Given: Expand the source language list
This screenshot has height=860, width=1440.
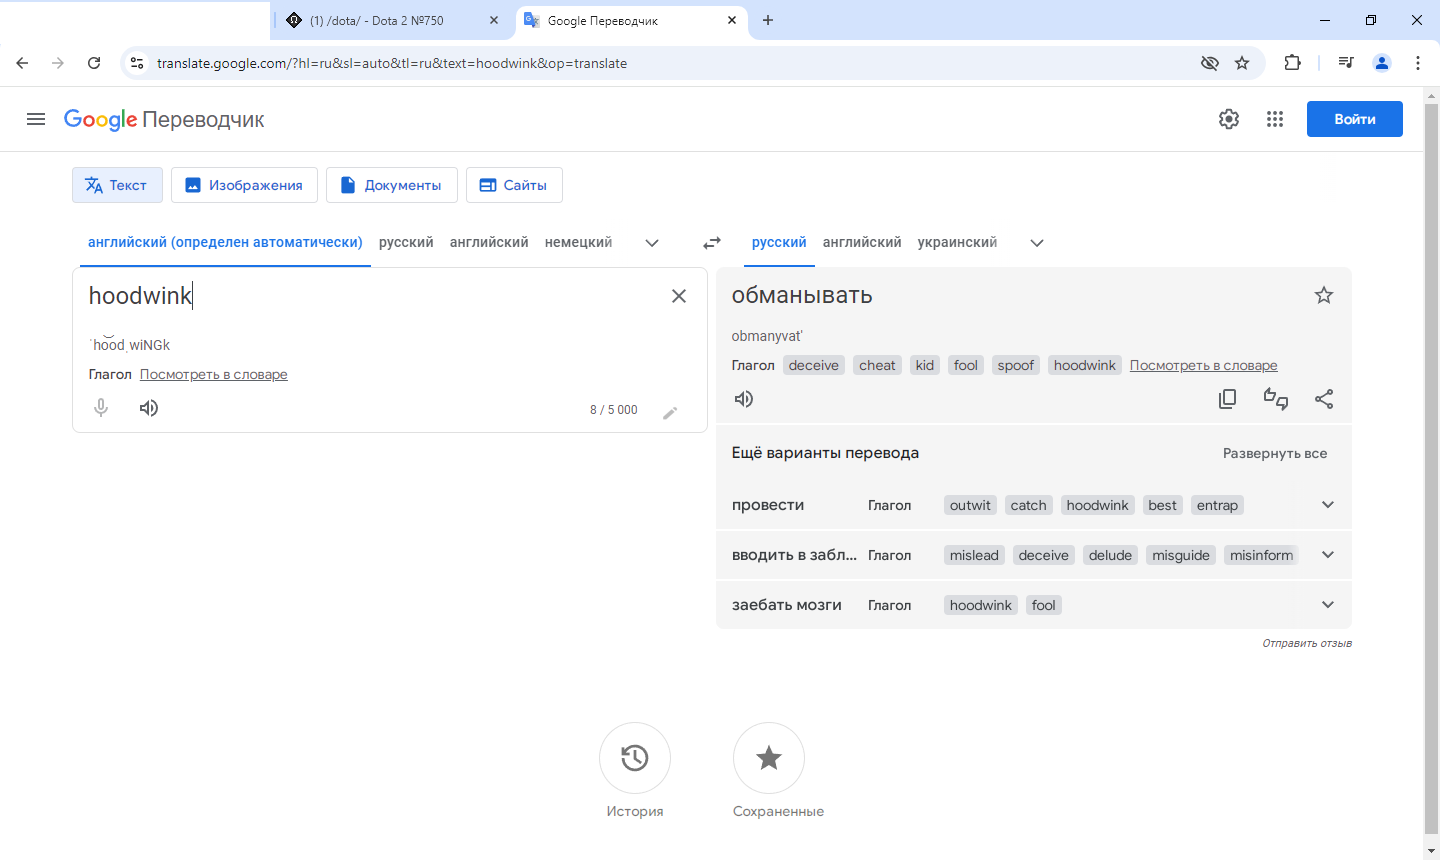Looking at the screenshot, I should pos(652,243).
